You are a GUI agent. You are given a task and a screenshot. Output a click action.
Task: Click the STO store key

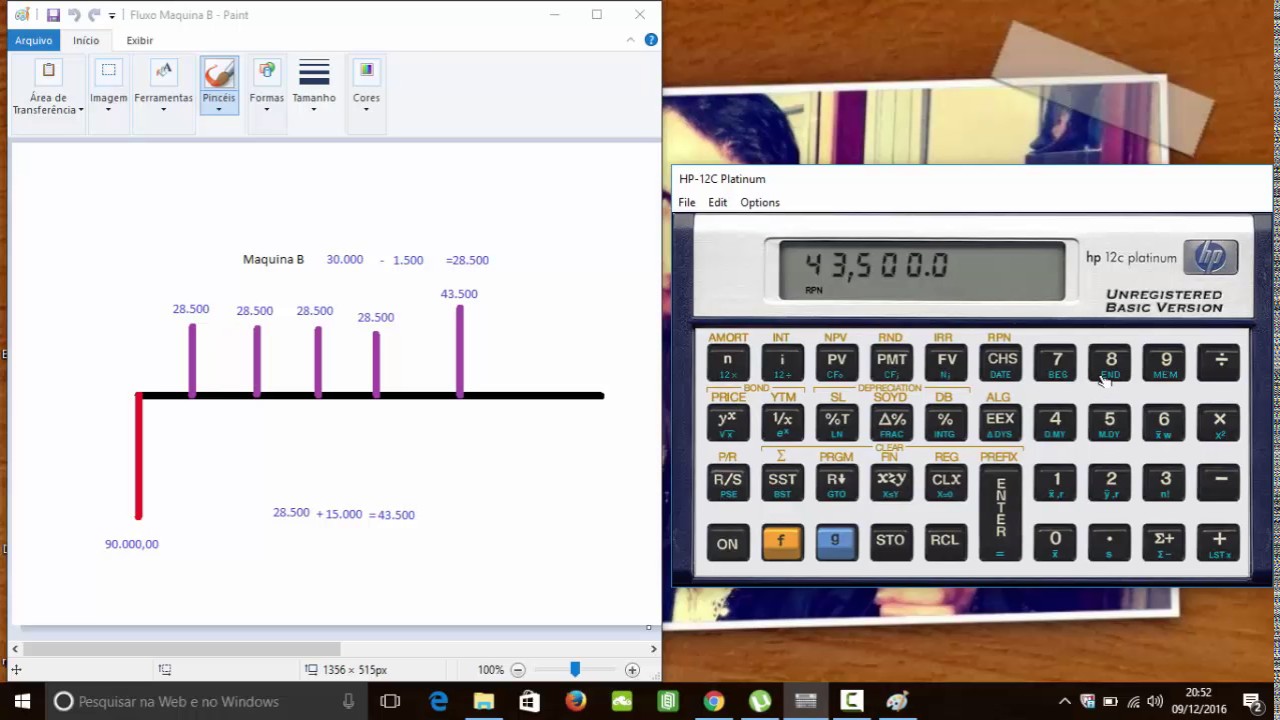[x=891, y=543]
